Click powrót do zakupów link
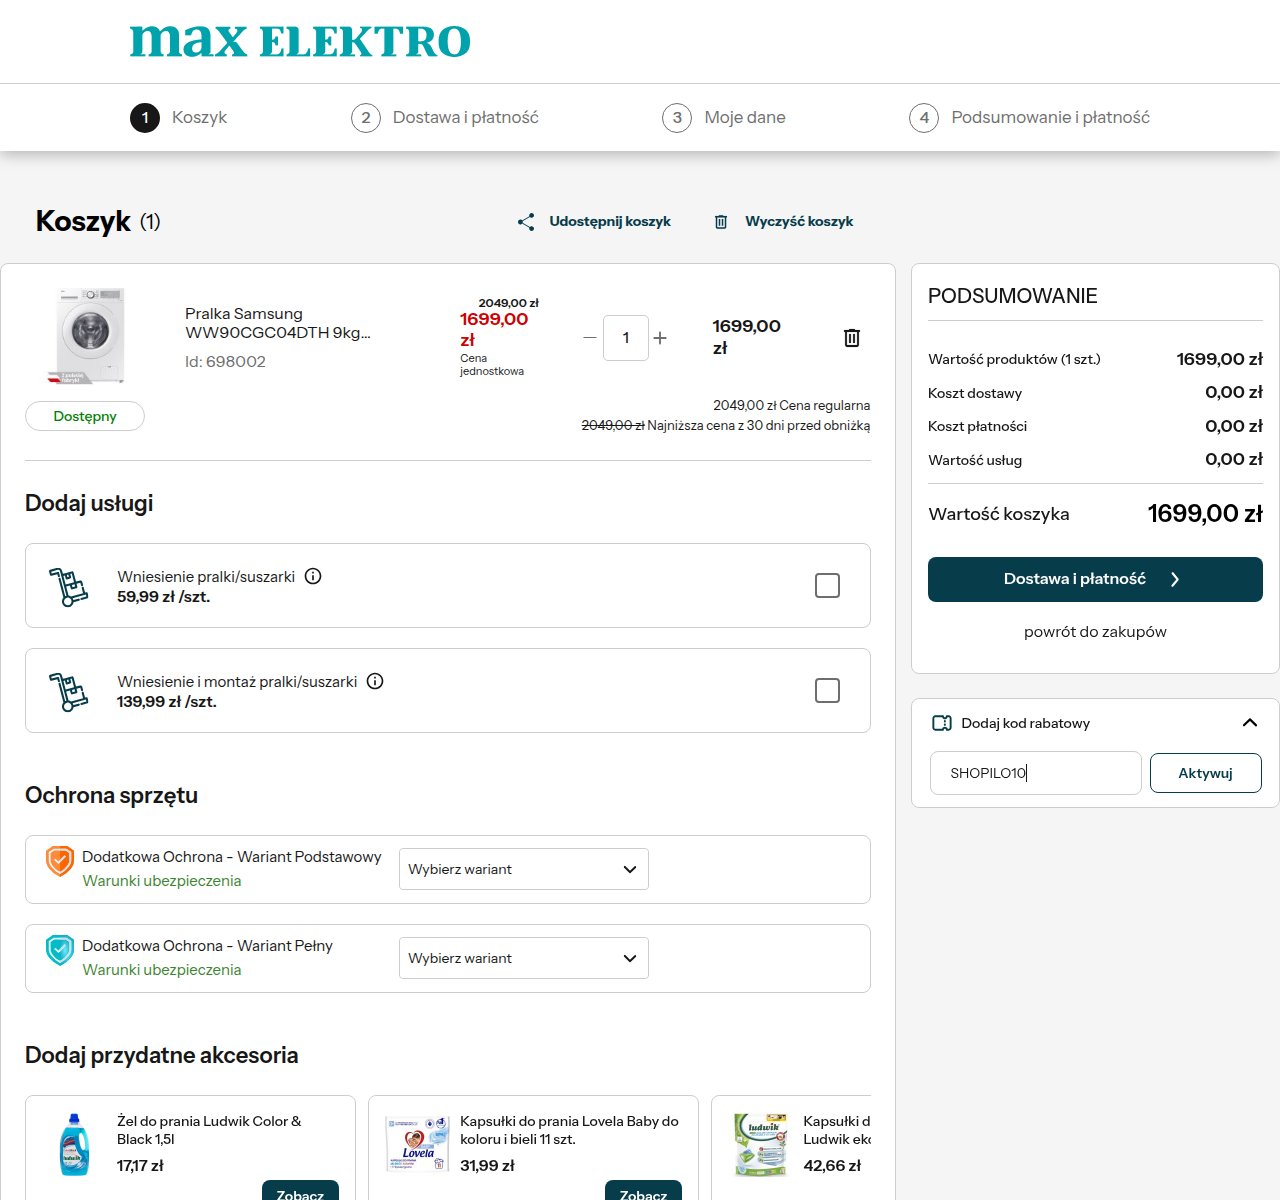This screenshot has height=1200, width=1280. (1095, 632)
